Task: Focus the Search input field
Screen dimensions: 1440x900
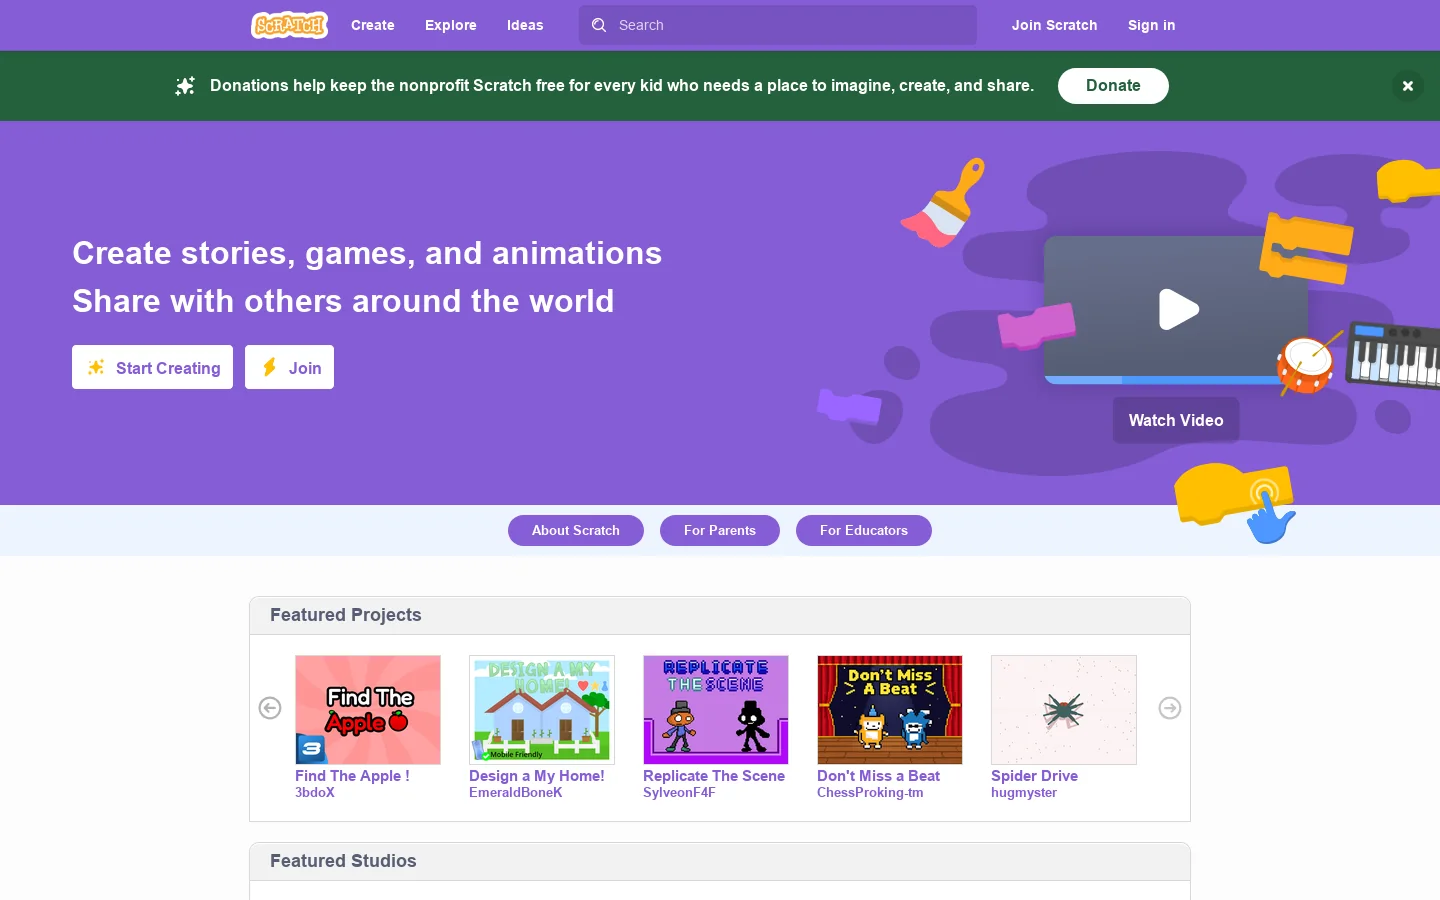Action: click(778, 25)
